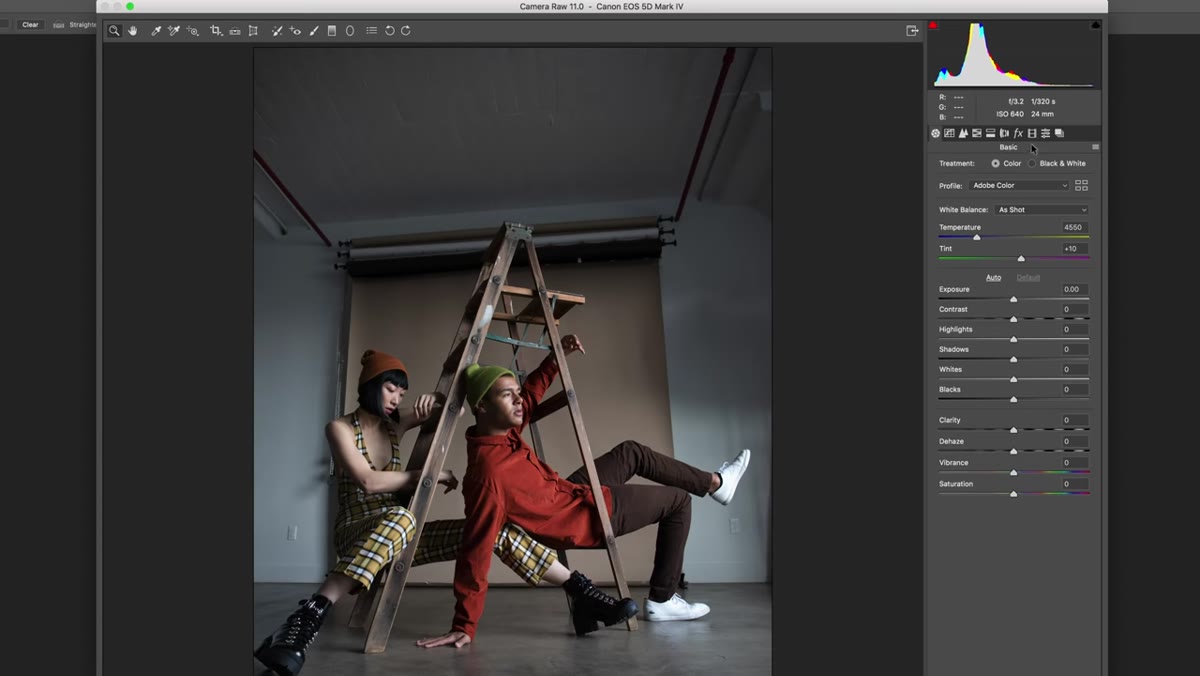Image resolution: width=1200 pixels, height=676 pixels.
Task: Click Clear button in background Photoshop window
Action: (30, 25)
